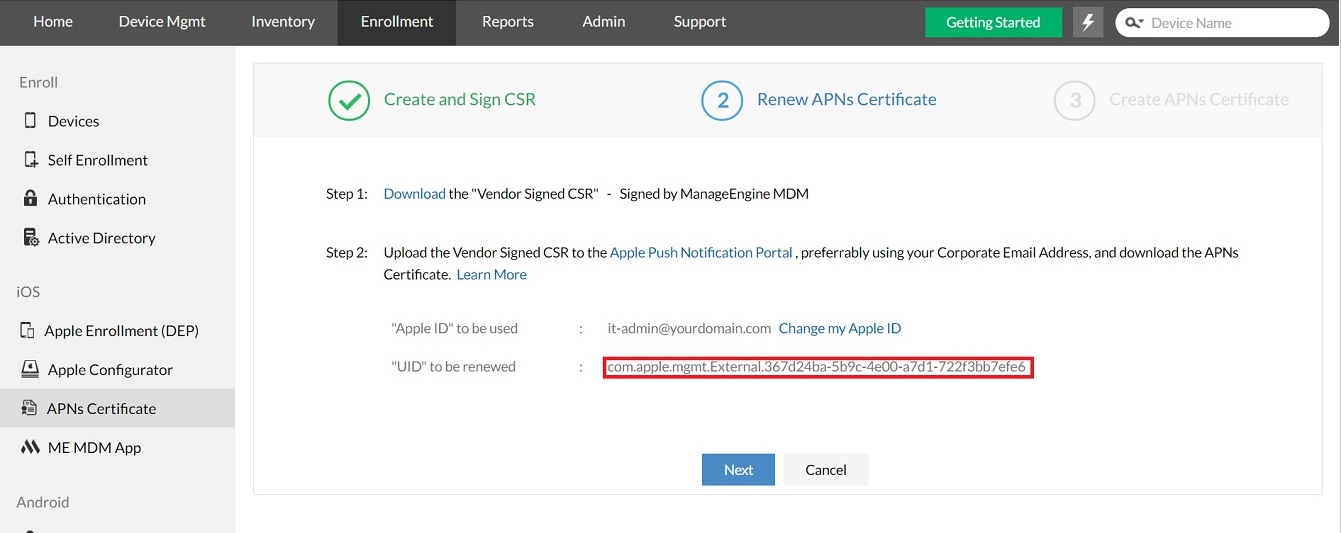Click the Active Directory icon
Image resolution: width=1341 pixels, height=533 pixels.
(30, 237)
